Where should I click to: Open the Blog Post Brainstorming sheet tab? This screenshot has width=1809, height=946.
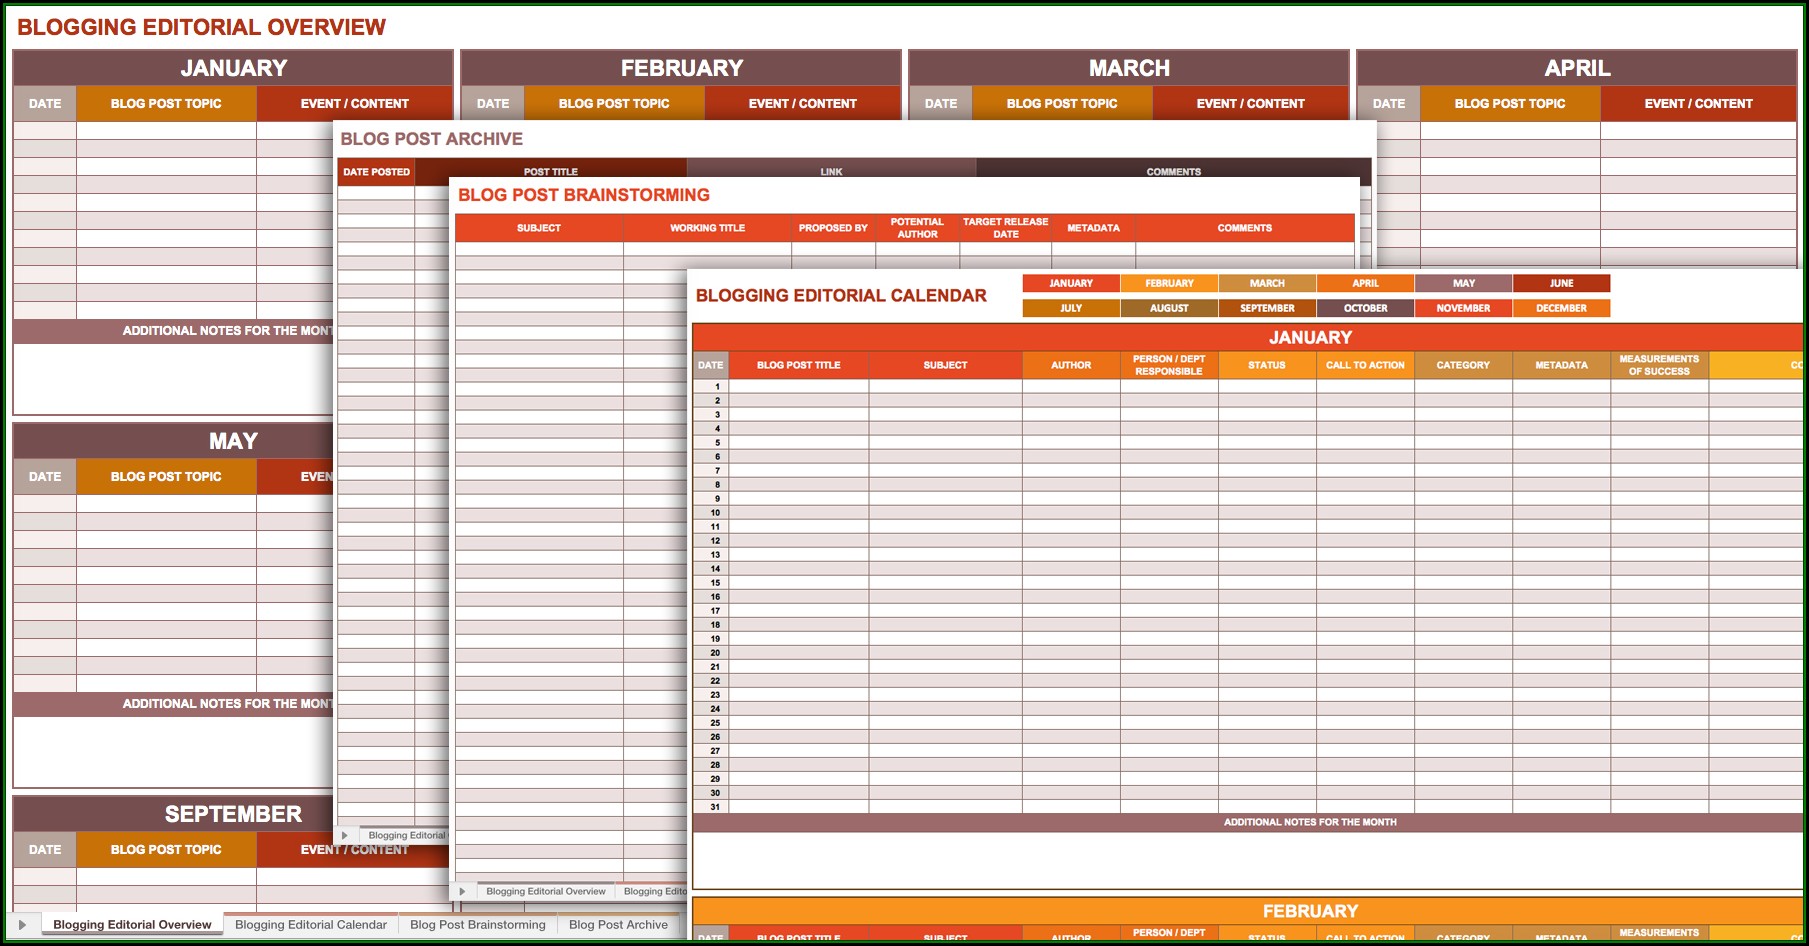[x=477, y=925]
